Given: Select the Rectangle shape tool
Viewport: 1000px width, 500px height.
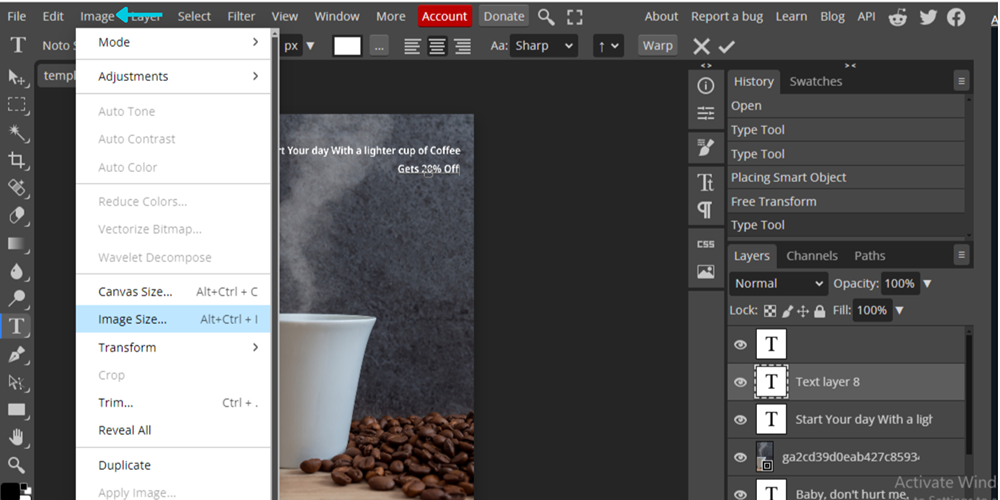Looking at the screenshot, I should tap(16, 409).
